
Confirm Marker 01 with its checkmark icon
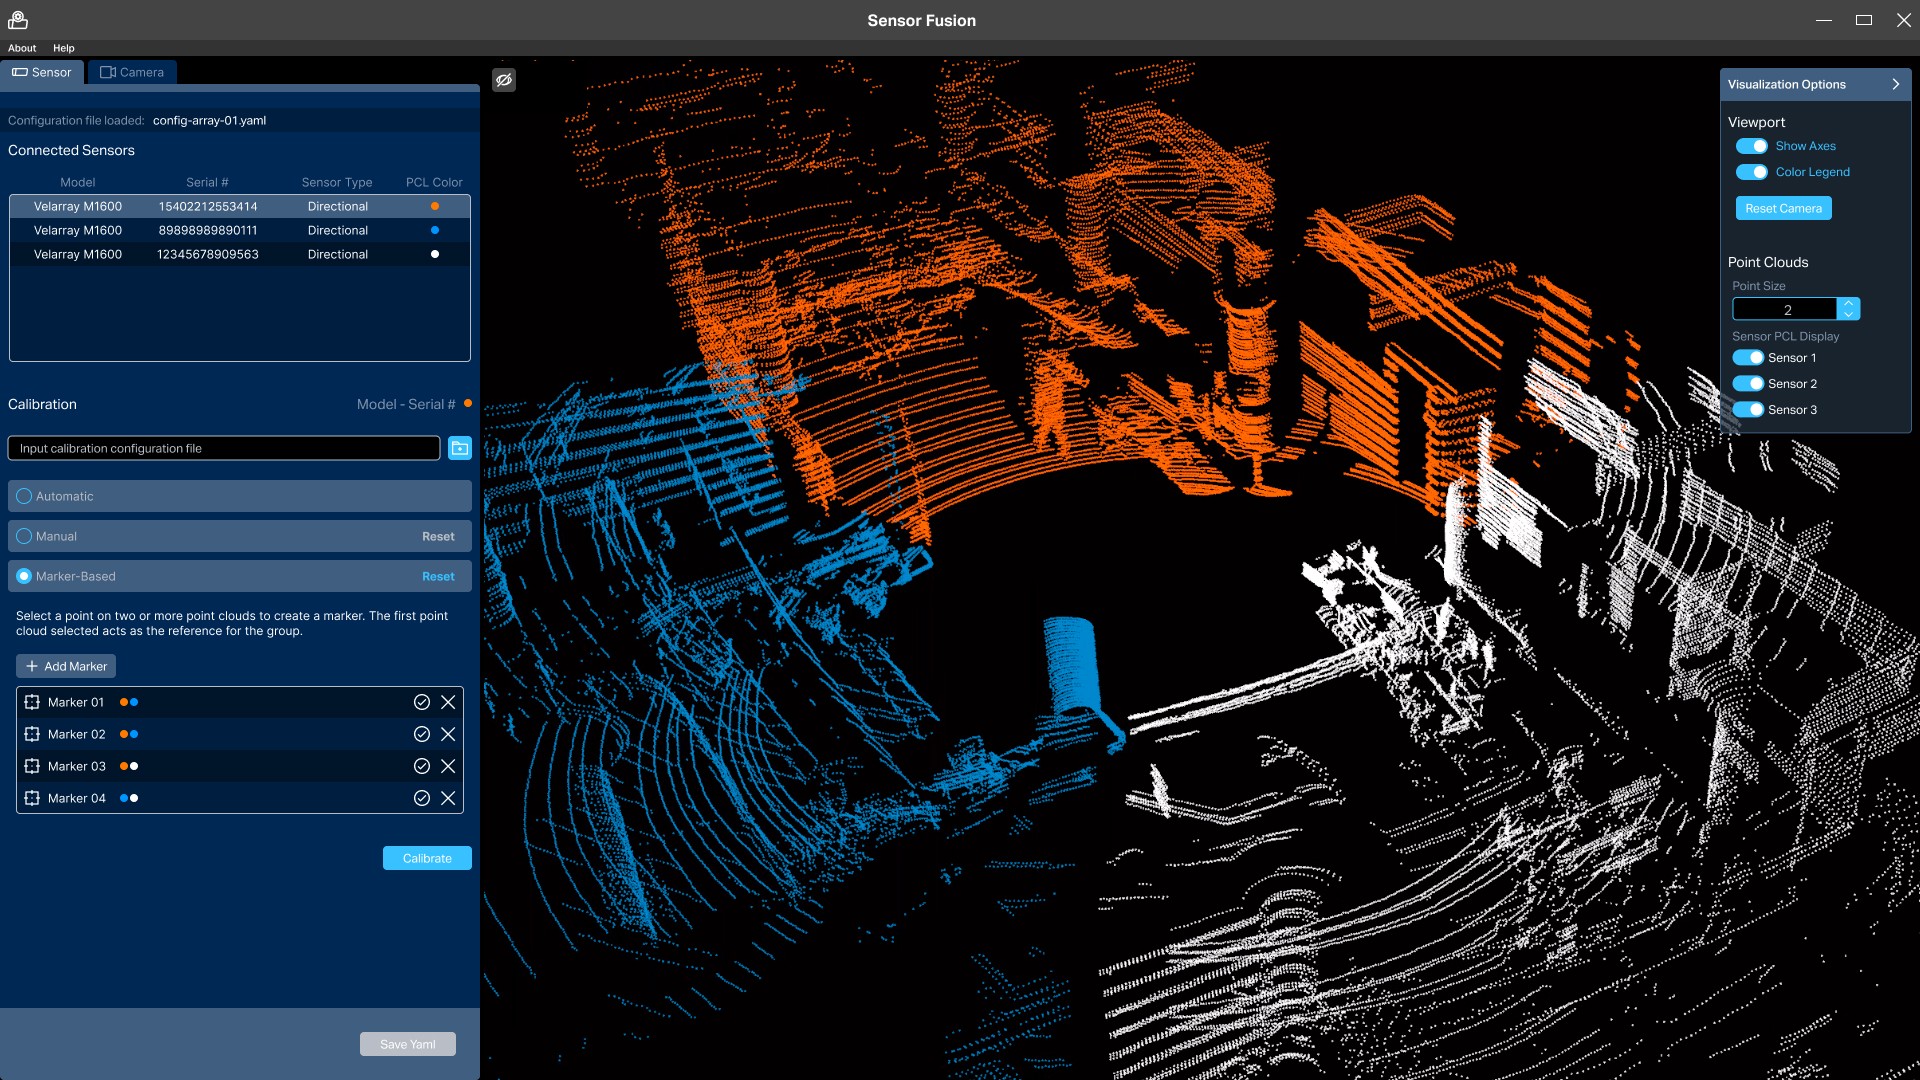coord(422,702)
